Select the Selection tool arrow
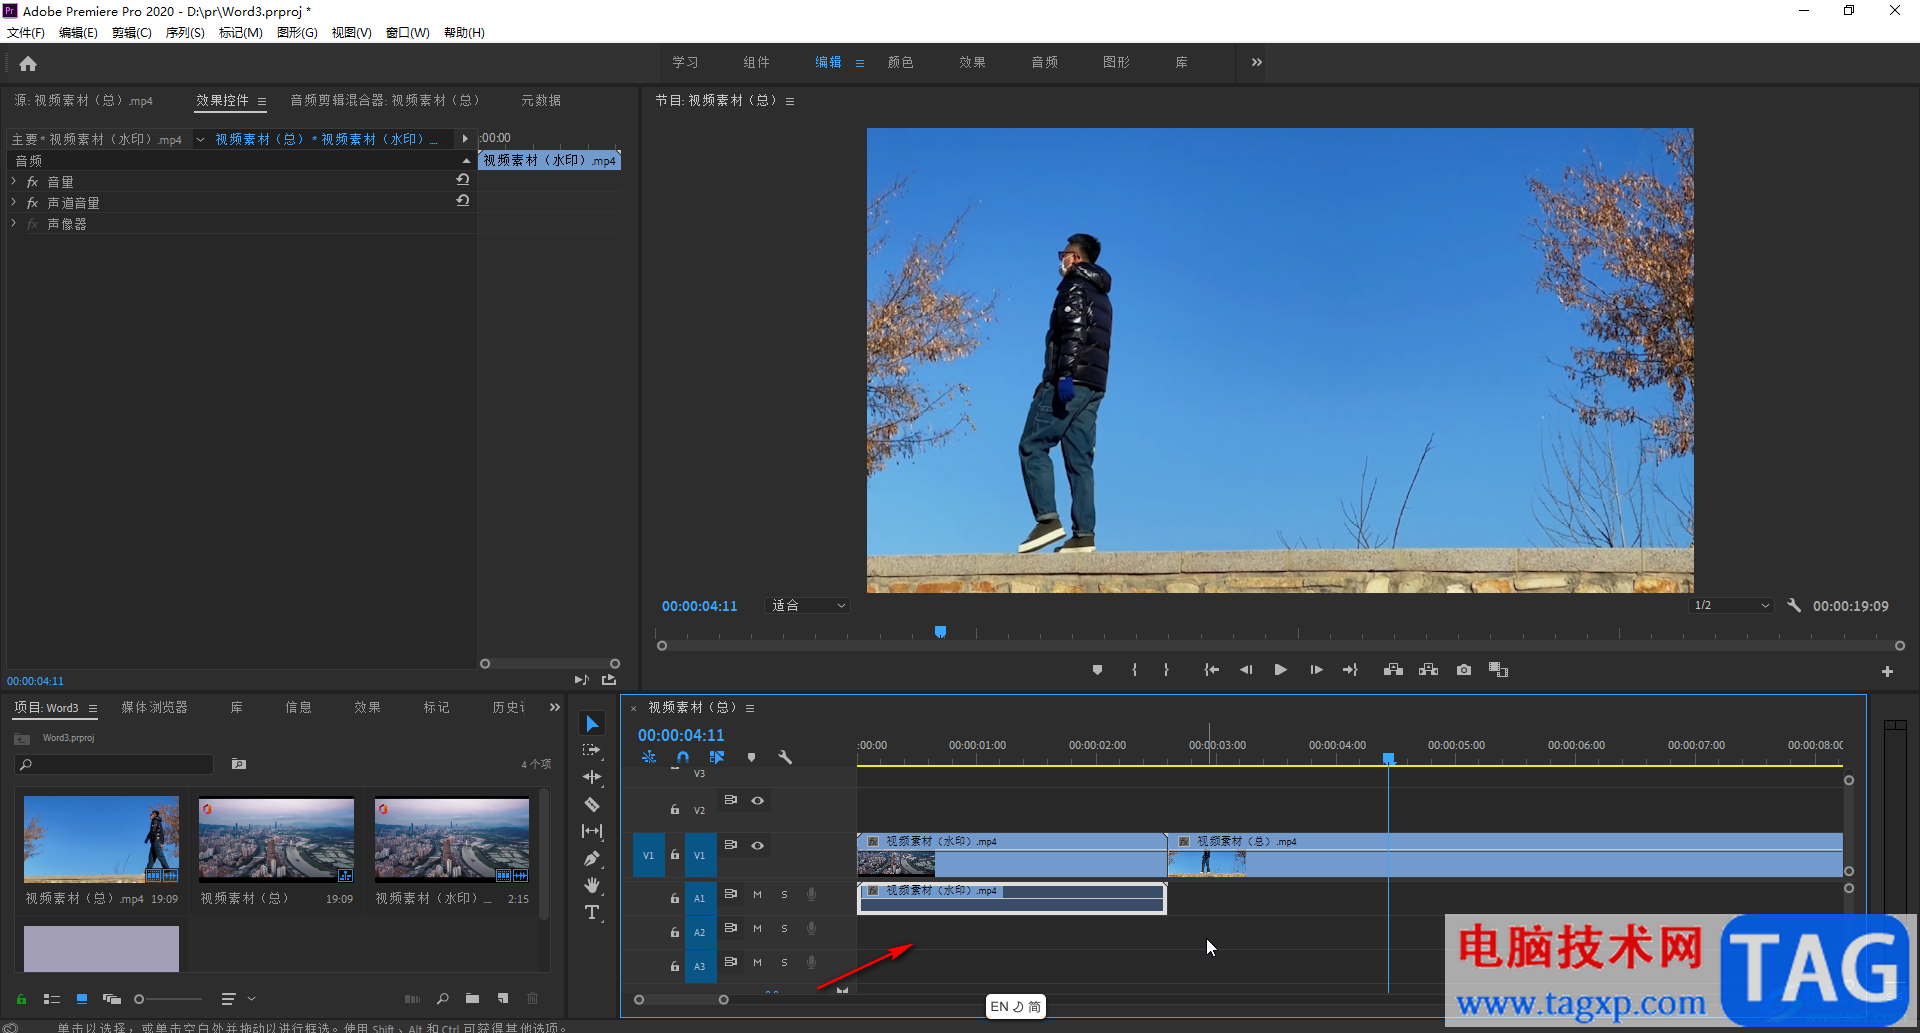 click(x=592, y=723)
